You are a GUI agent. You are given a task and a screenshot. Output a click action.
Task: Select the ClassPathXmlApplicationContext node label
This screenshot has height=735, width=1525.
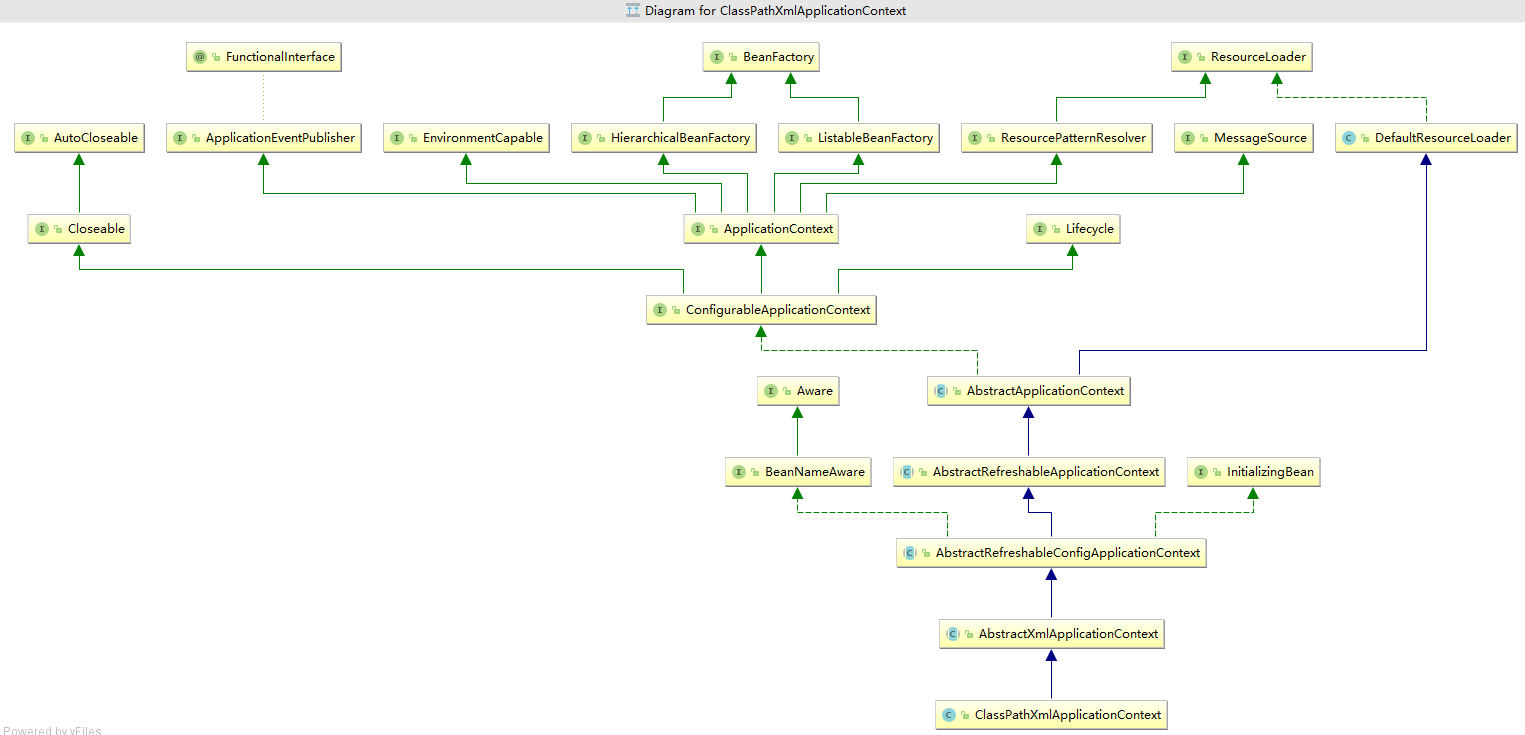click(x=1068, y=715)
